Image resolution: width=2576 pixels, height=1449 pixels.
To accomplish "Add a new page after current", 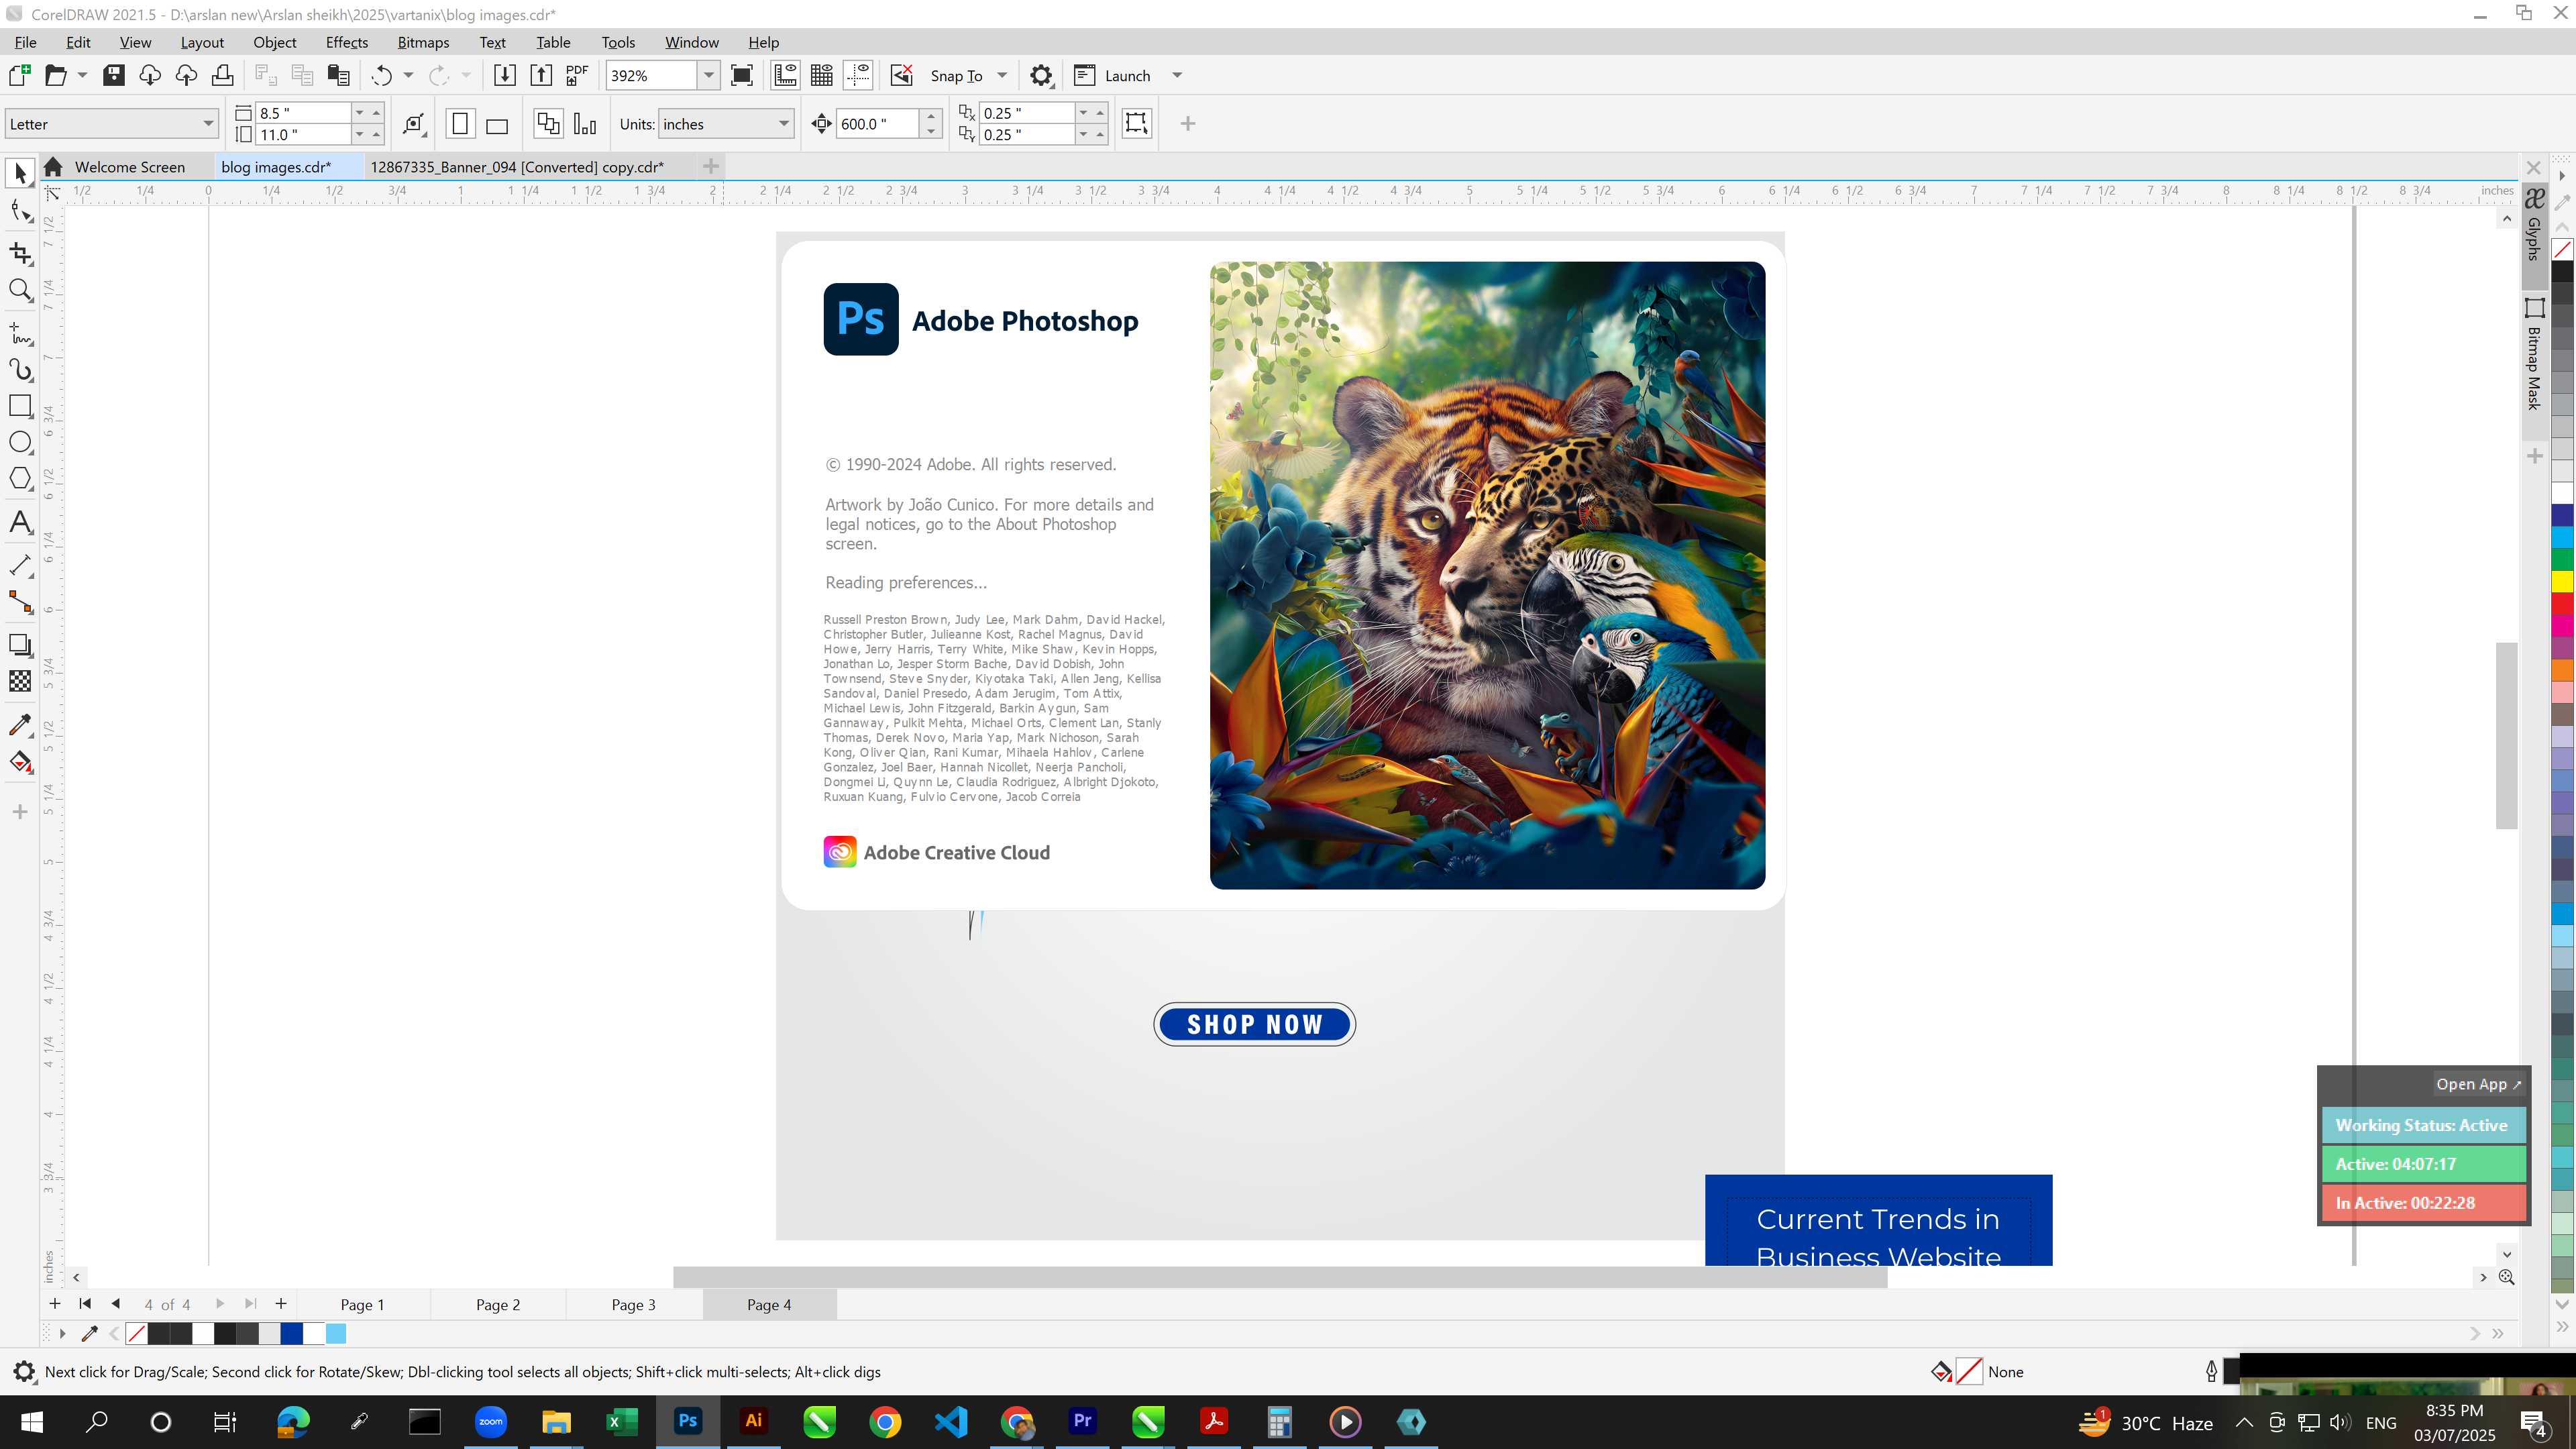I will tap(281, 1303).
